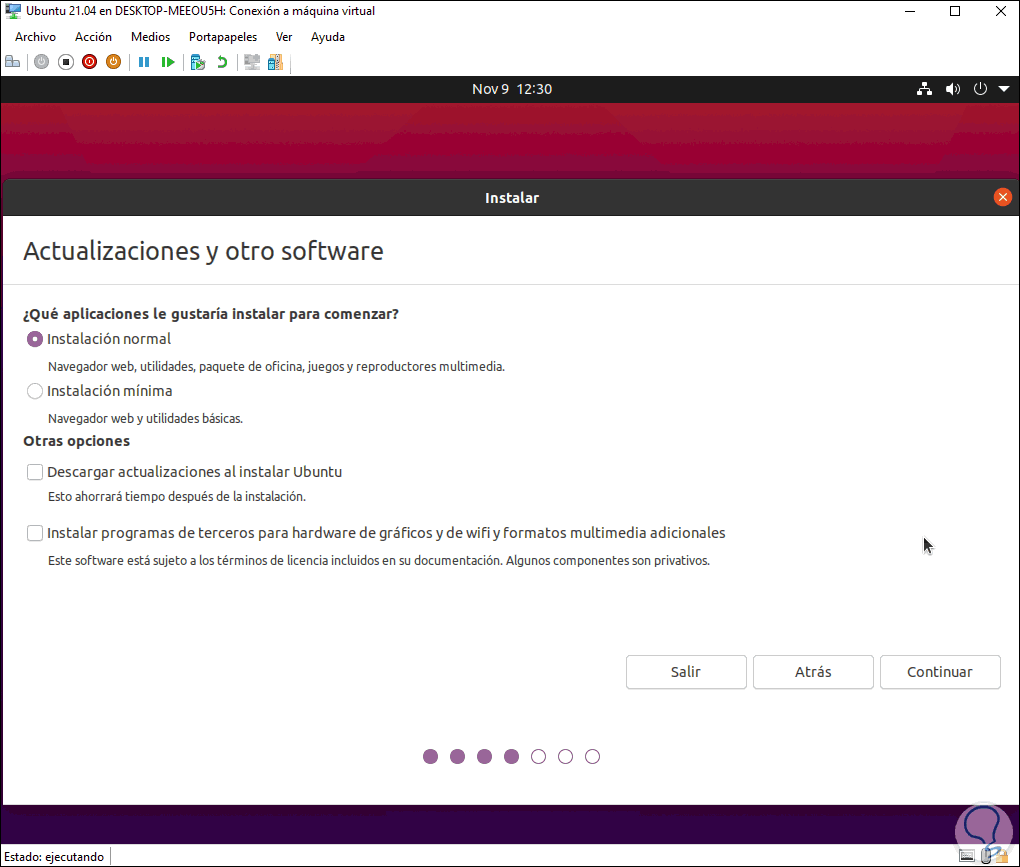Click the grey Start VM power icon

tap(42, 62)
